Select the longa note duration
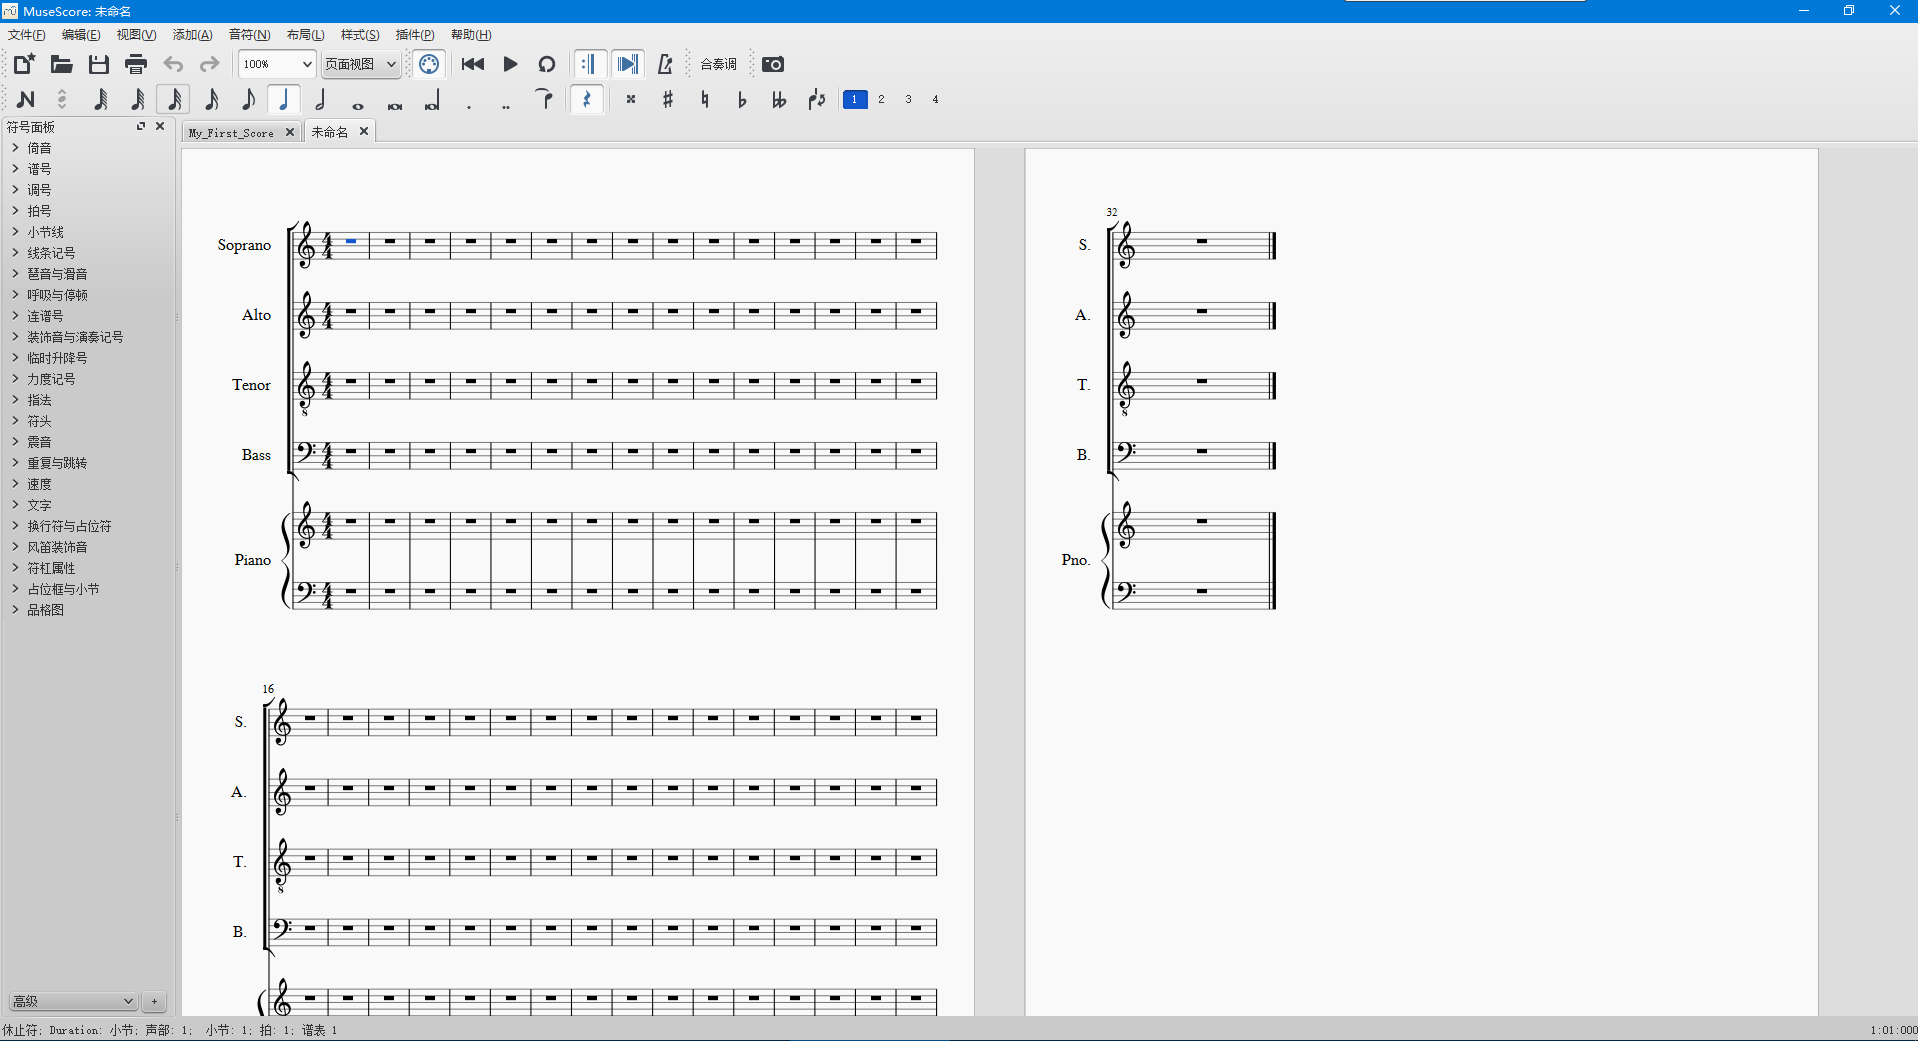 click(x=432, y=99)
